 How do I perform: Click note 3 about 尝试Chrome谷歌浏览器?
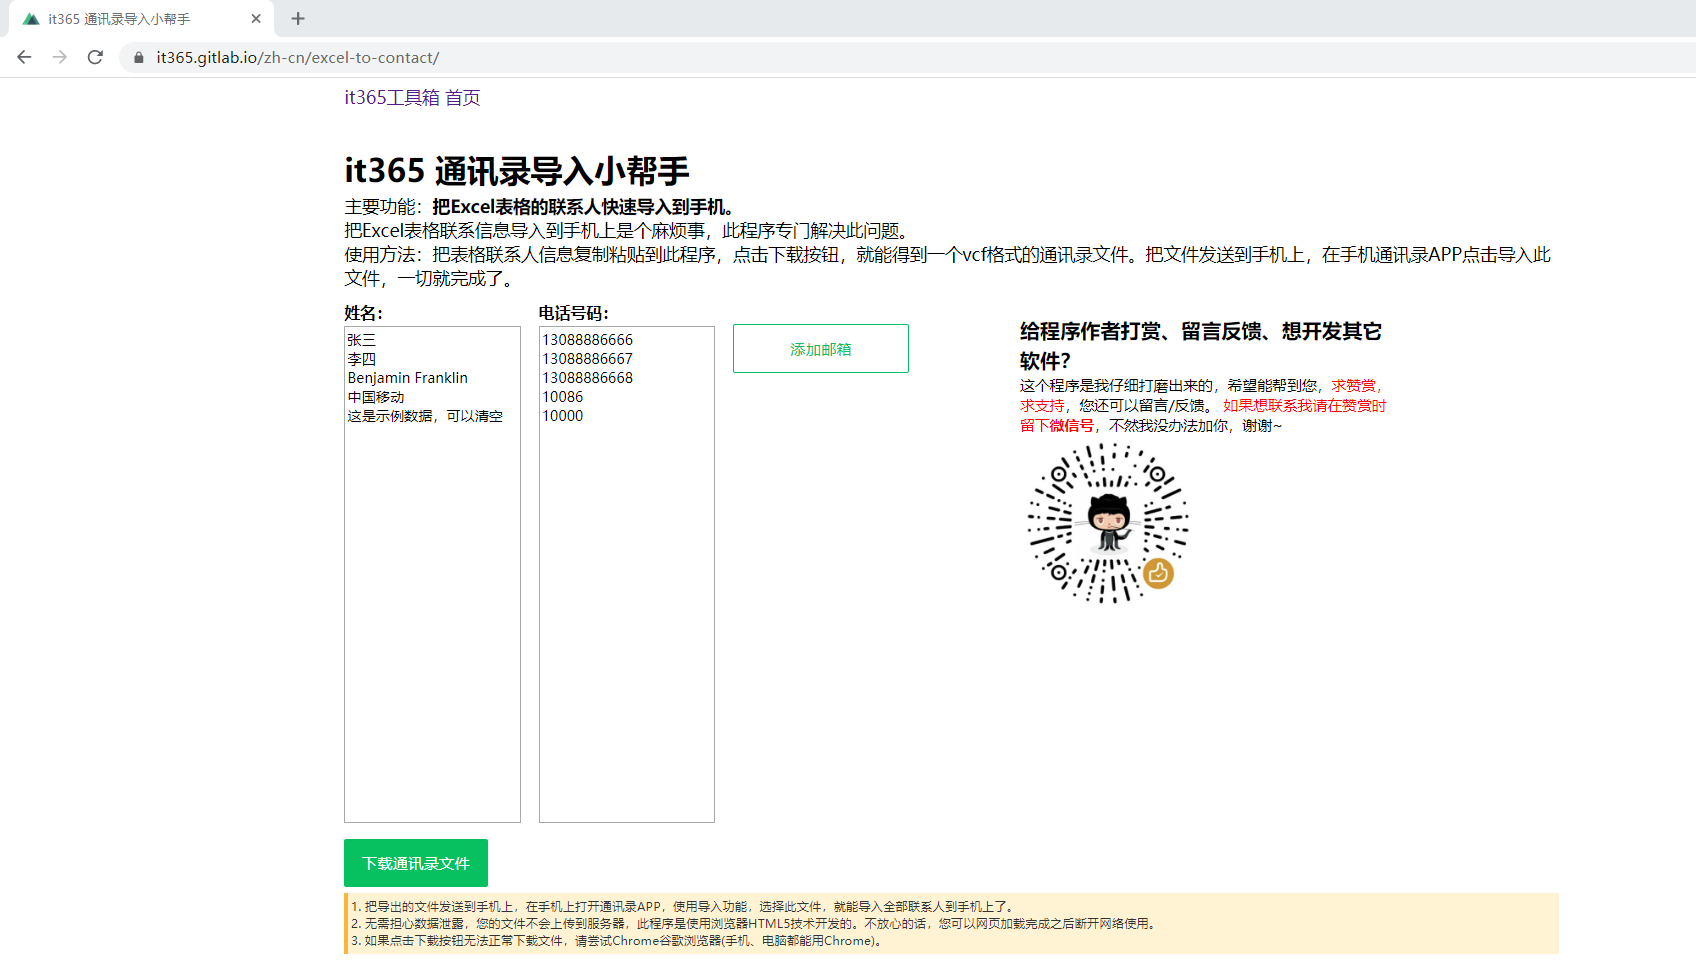(618, 941)
